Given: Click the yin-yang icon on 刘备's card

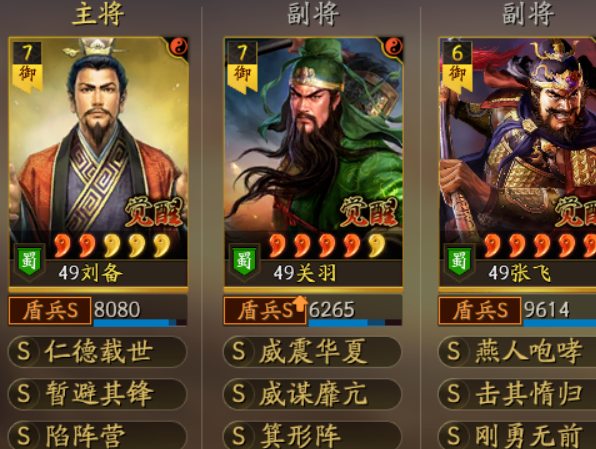Looking at the screenshot, I should click(x=179, y=47).
